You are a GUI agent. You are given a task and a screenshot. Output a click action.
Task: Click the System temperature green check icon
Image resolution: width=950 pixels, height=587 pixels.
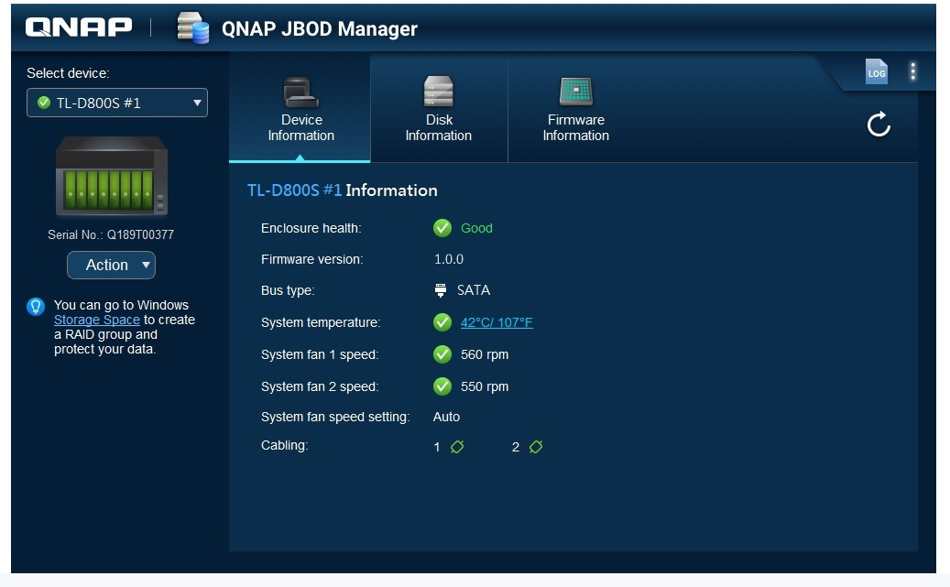(442, 322)
